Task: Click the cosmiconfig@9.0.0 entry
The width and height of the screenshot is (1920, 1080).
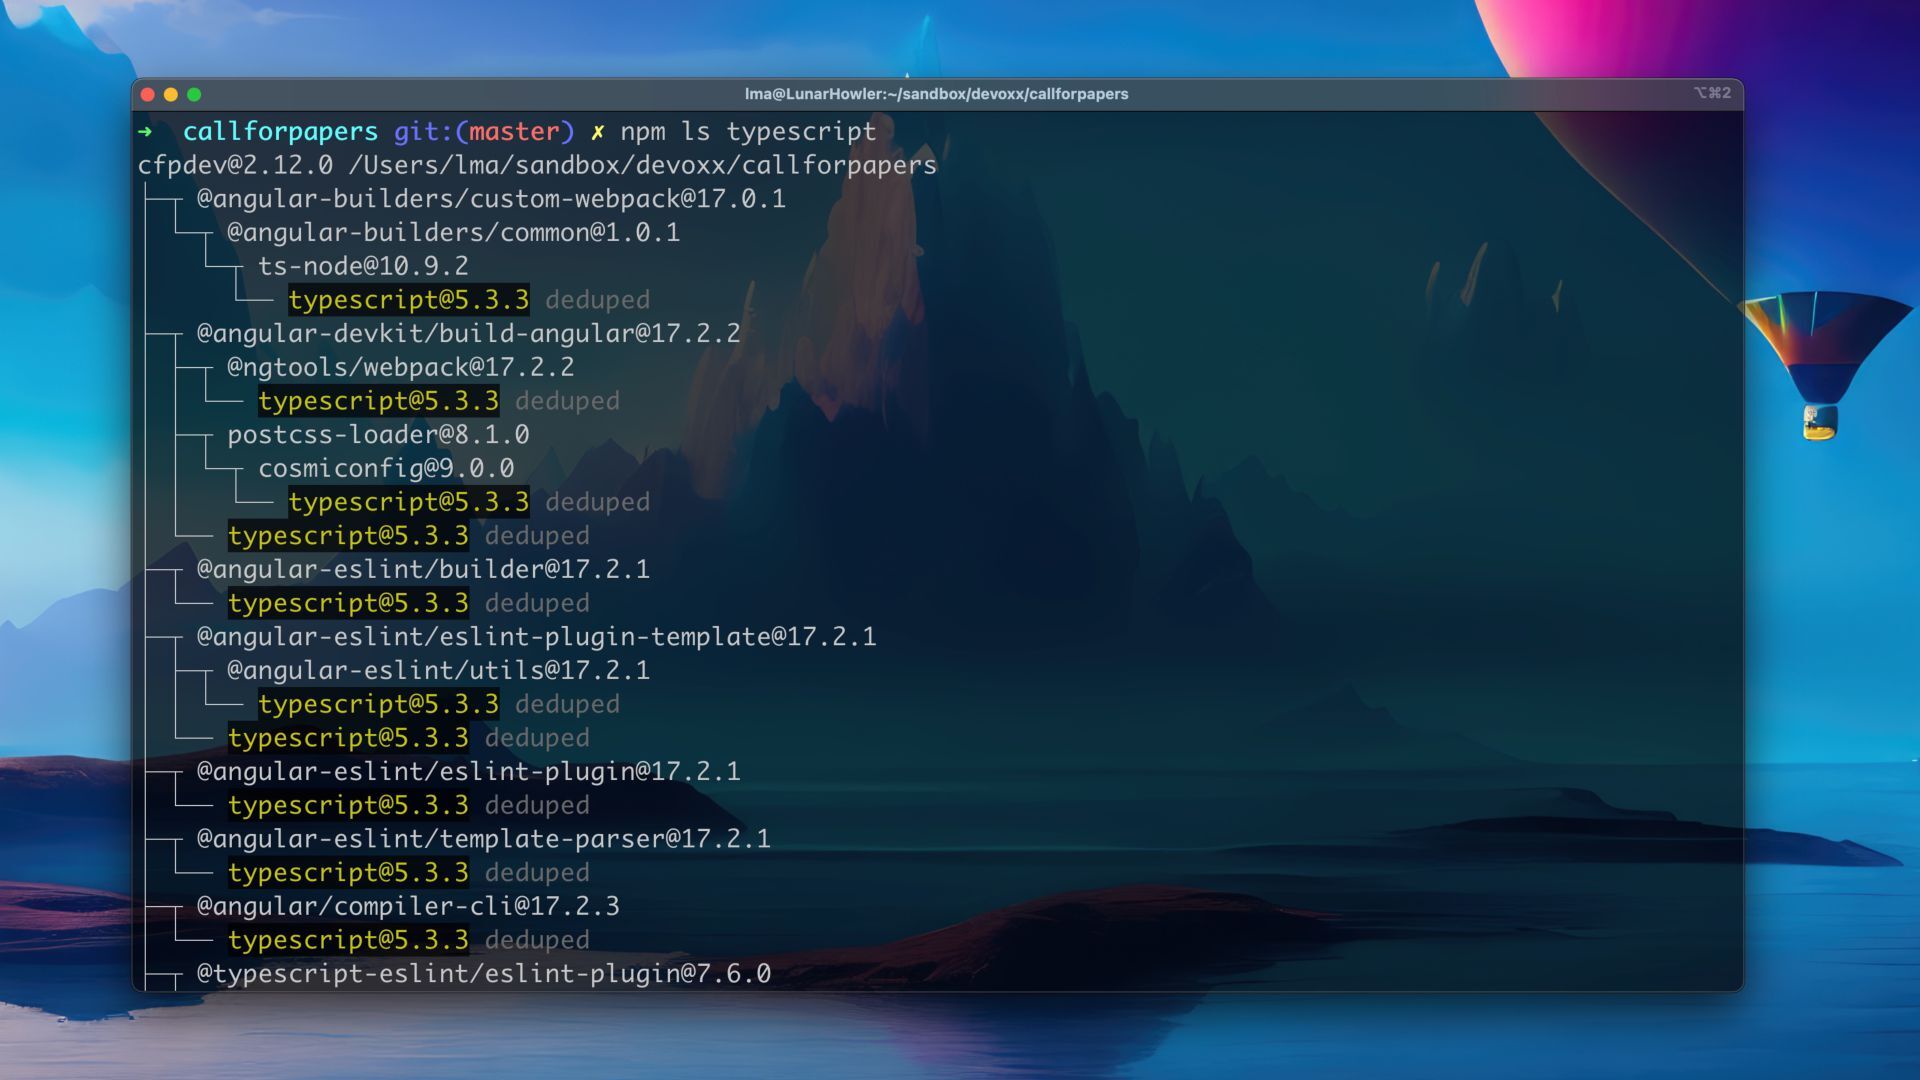Action: 386,468
